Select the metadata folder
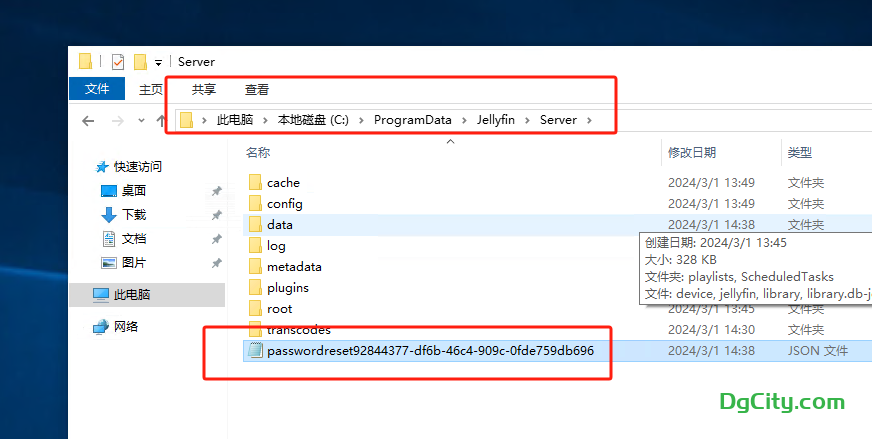The height and width of the screenshot is (439, 872). click(294, 267)
